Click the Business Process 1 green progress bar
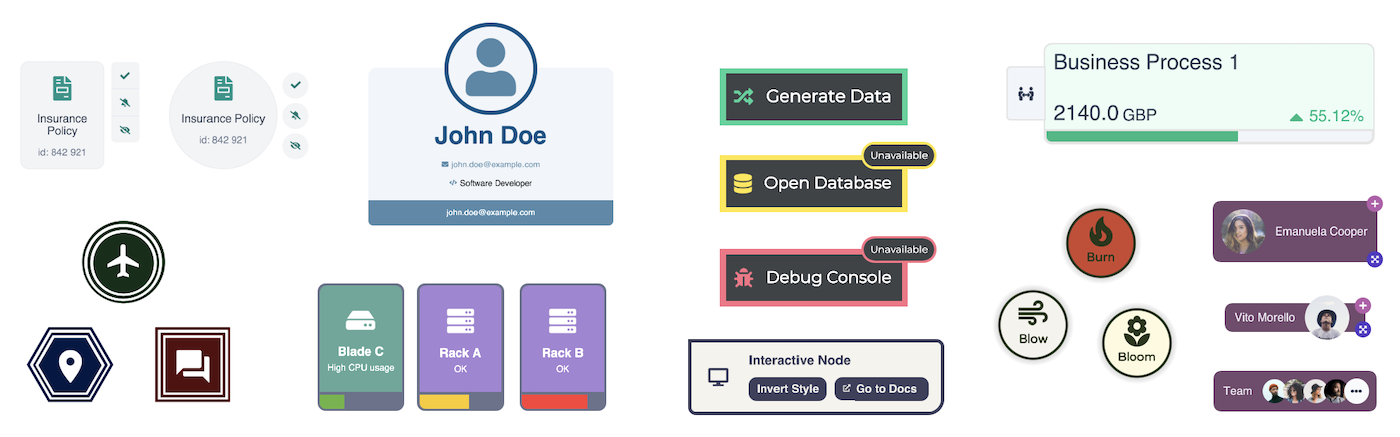1400x437 pixels. click(x=1142, y=136)
